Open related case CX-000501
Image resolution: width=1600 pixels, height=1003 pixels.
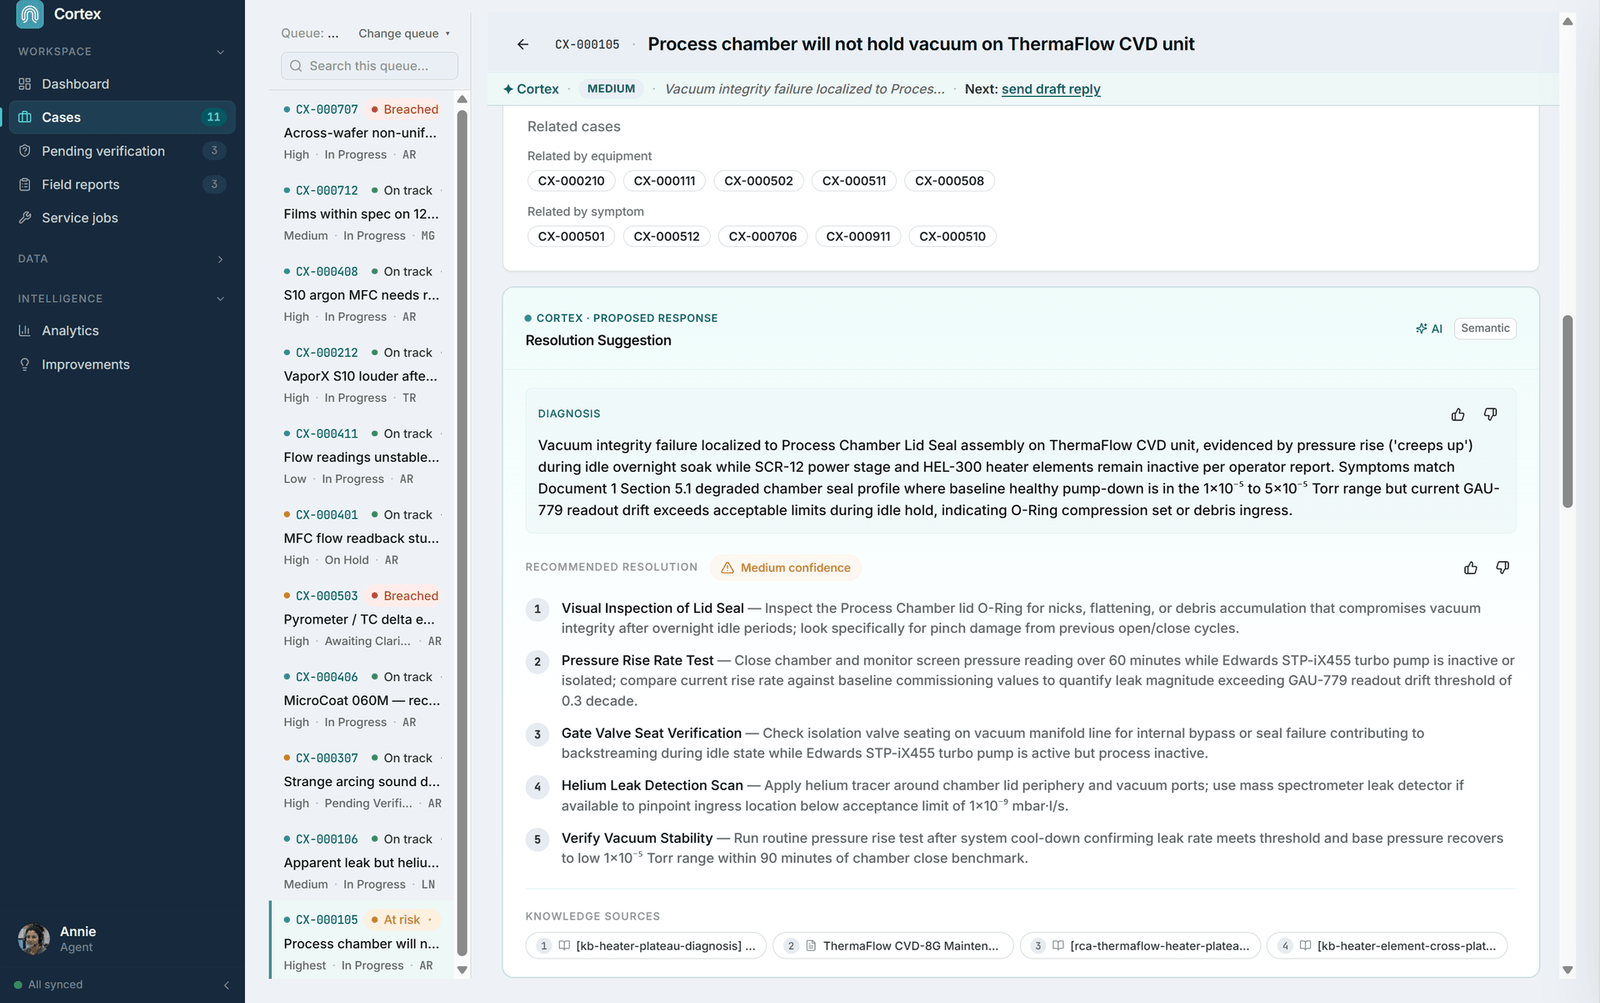click(571, 237)
